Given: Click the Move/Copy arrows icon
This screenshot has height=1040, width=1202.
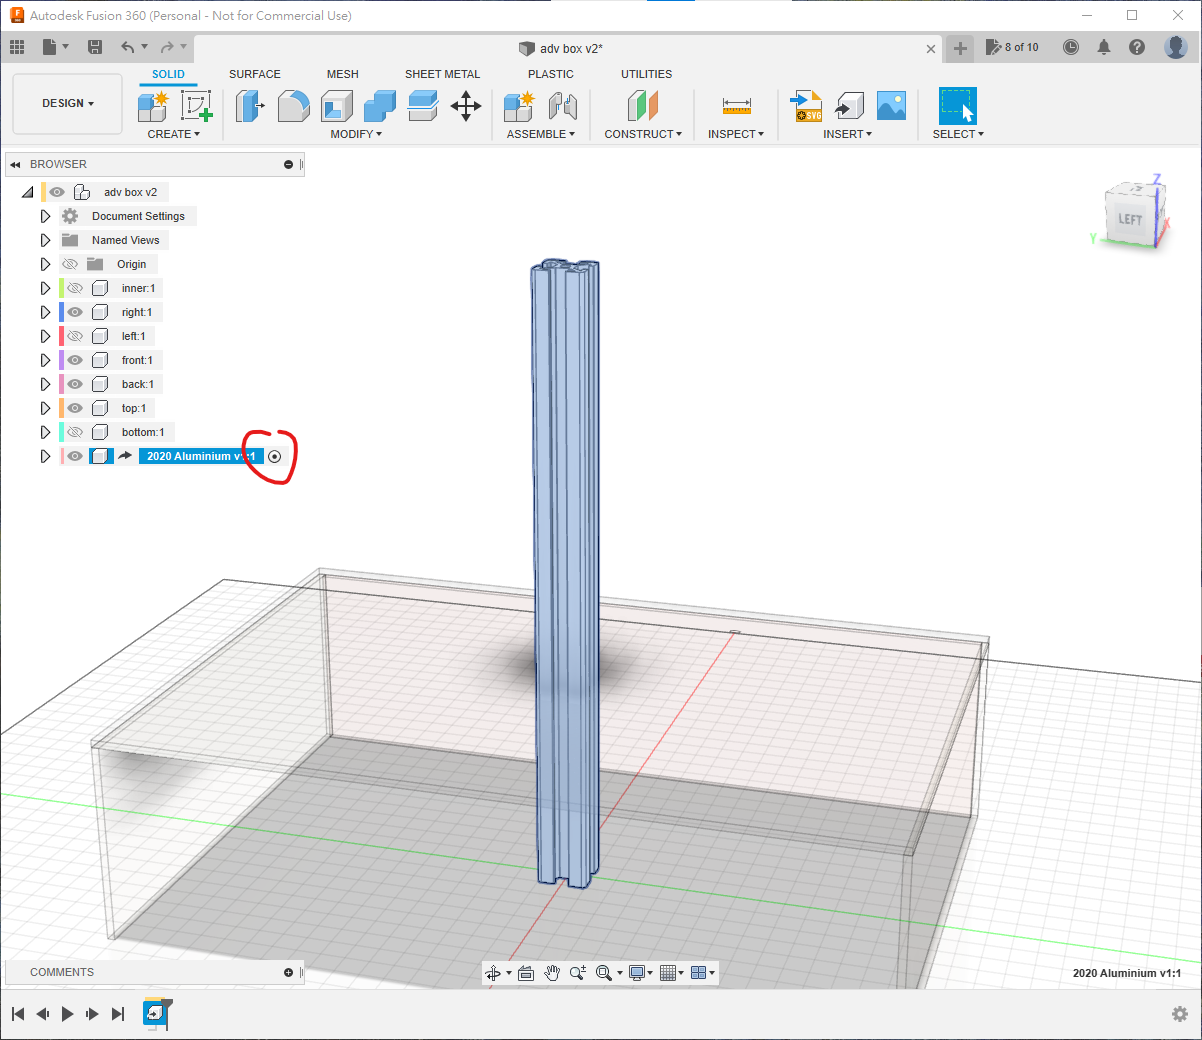Looking at the screenshot, I should pos(466,105).
